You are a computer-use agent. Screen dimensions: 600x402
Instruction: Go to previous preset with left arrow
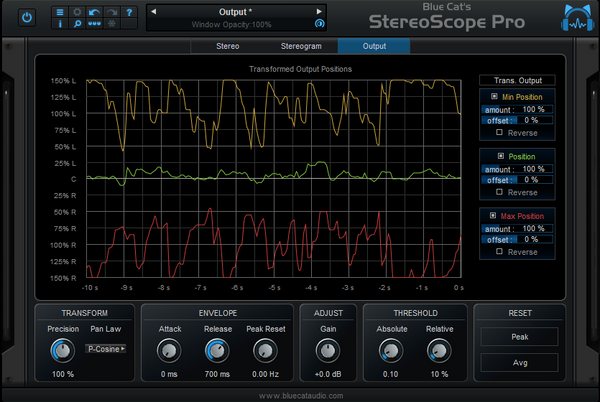154,12
